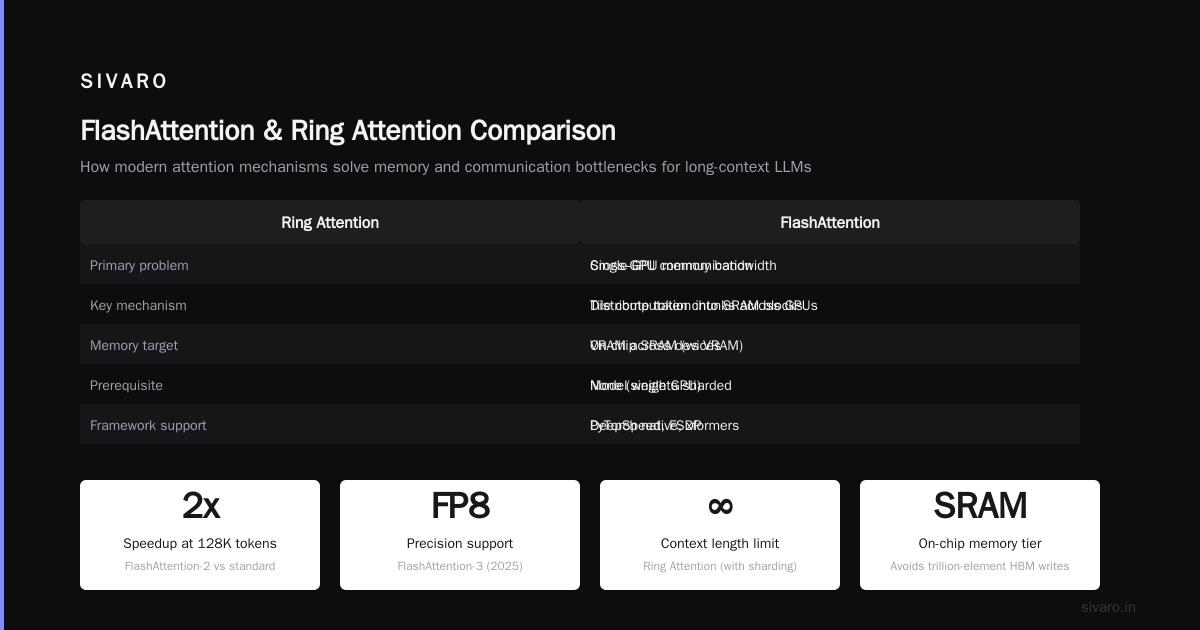Click the FP8 stat value
Viewport: 1200px width, 630px height.
point(460,506)
